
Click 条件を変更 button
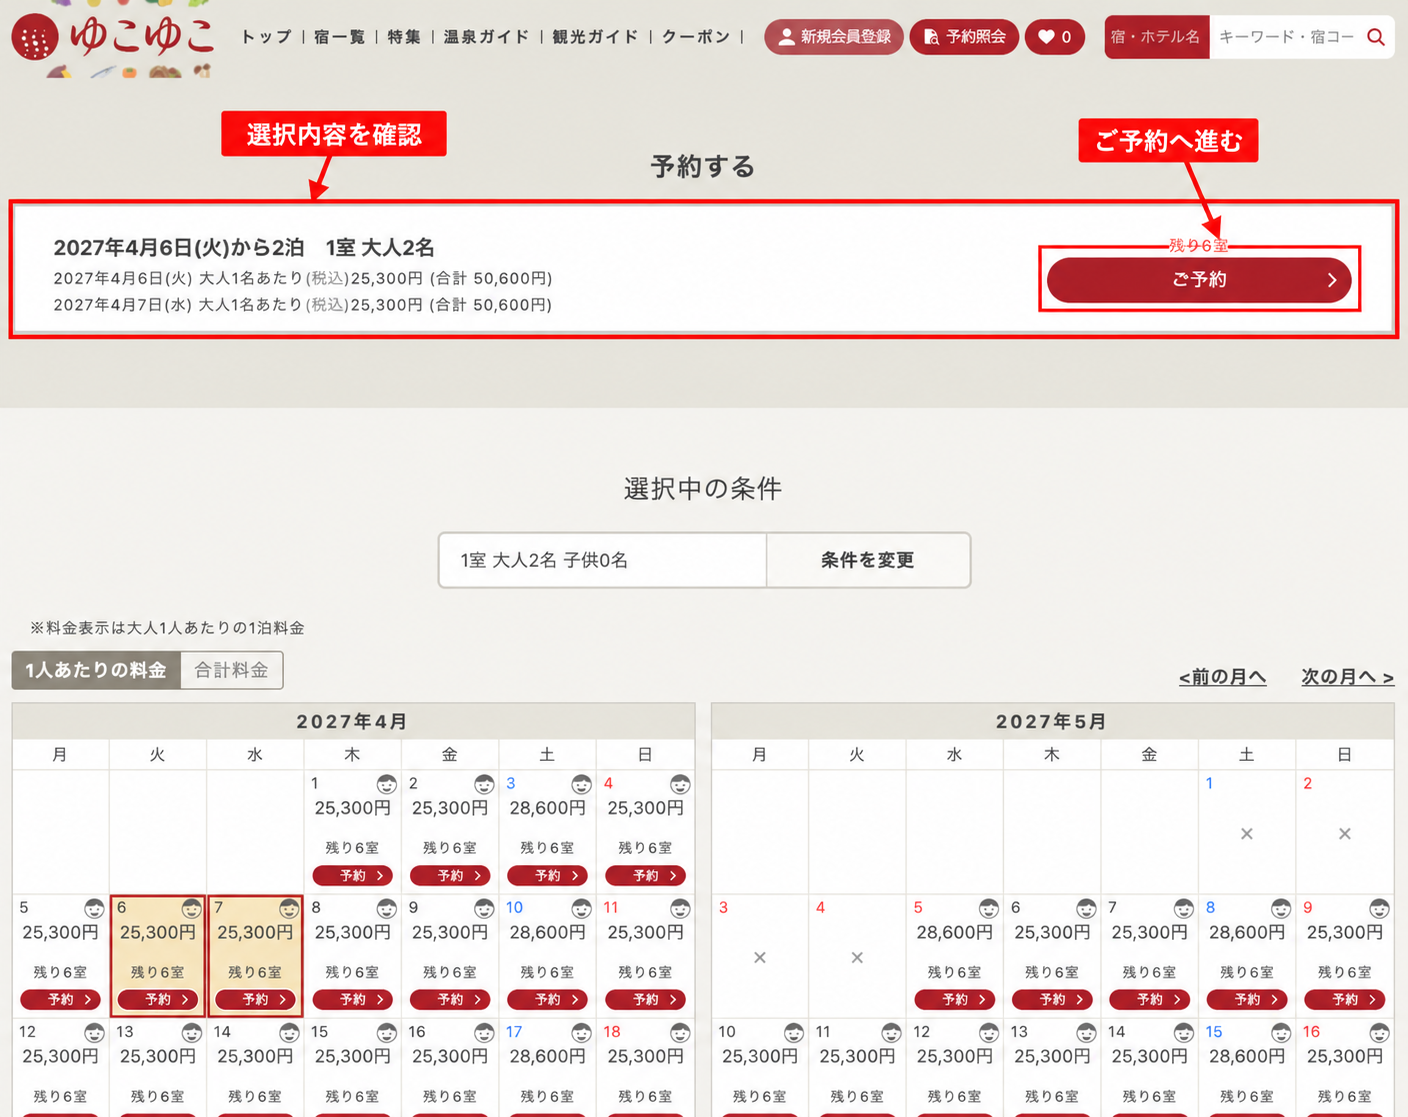coord(868,560)
